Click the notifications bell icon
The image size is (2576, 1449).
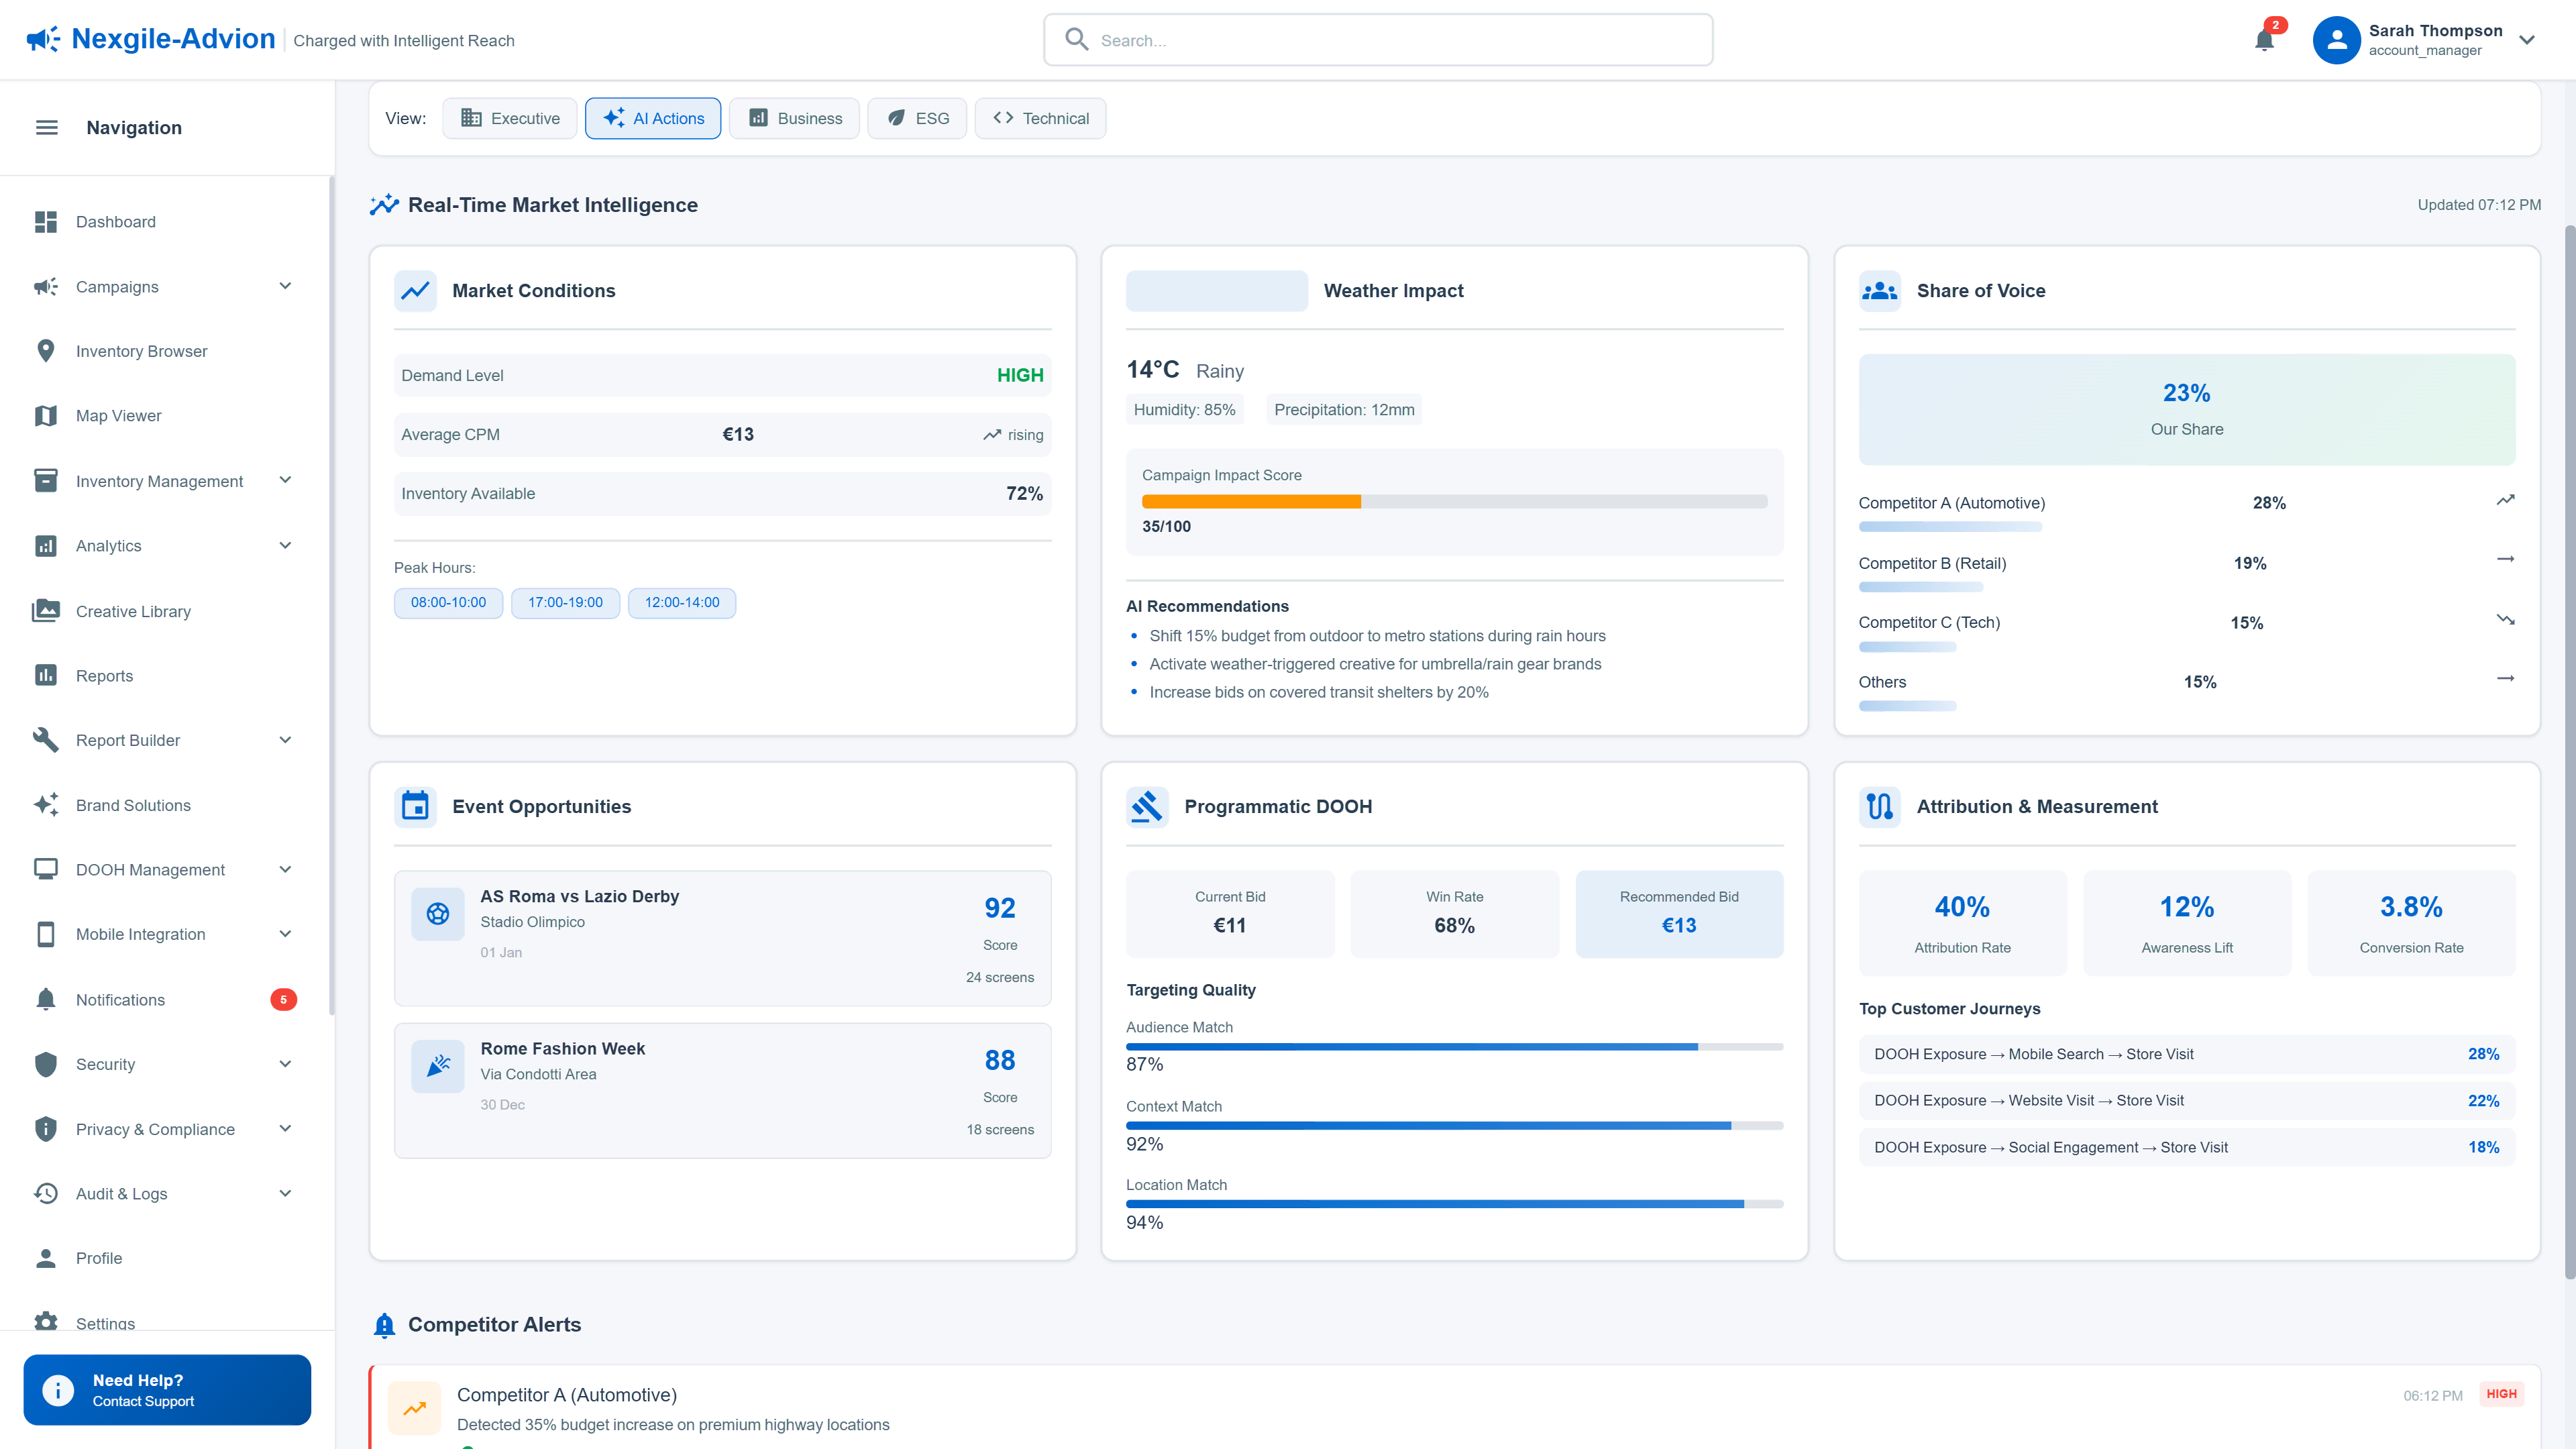2264,41
